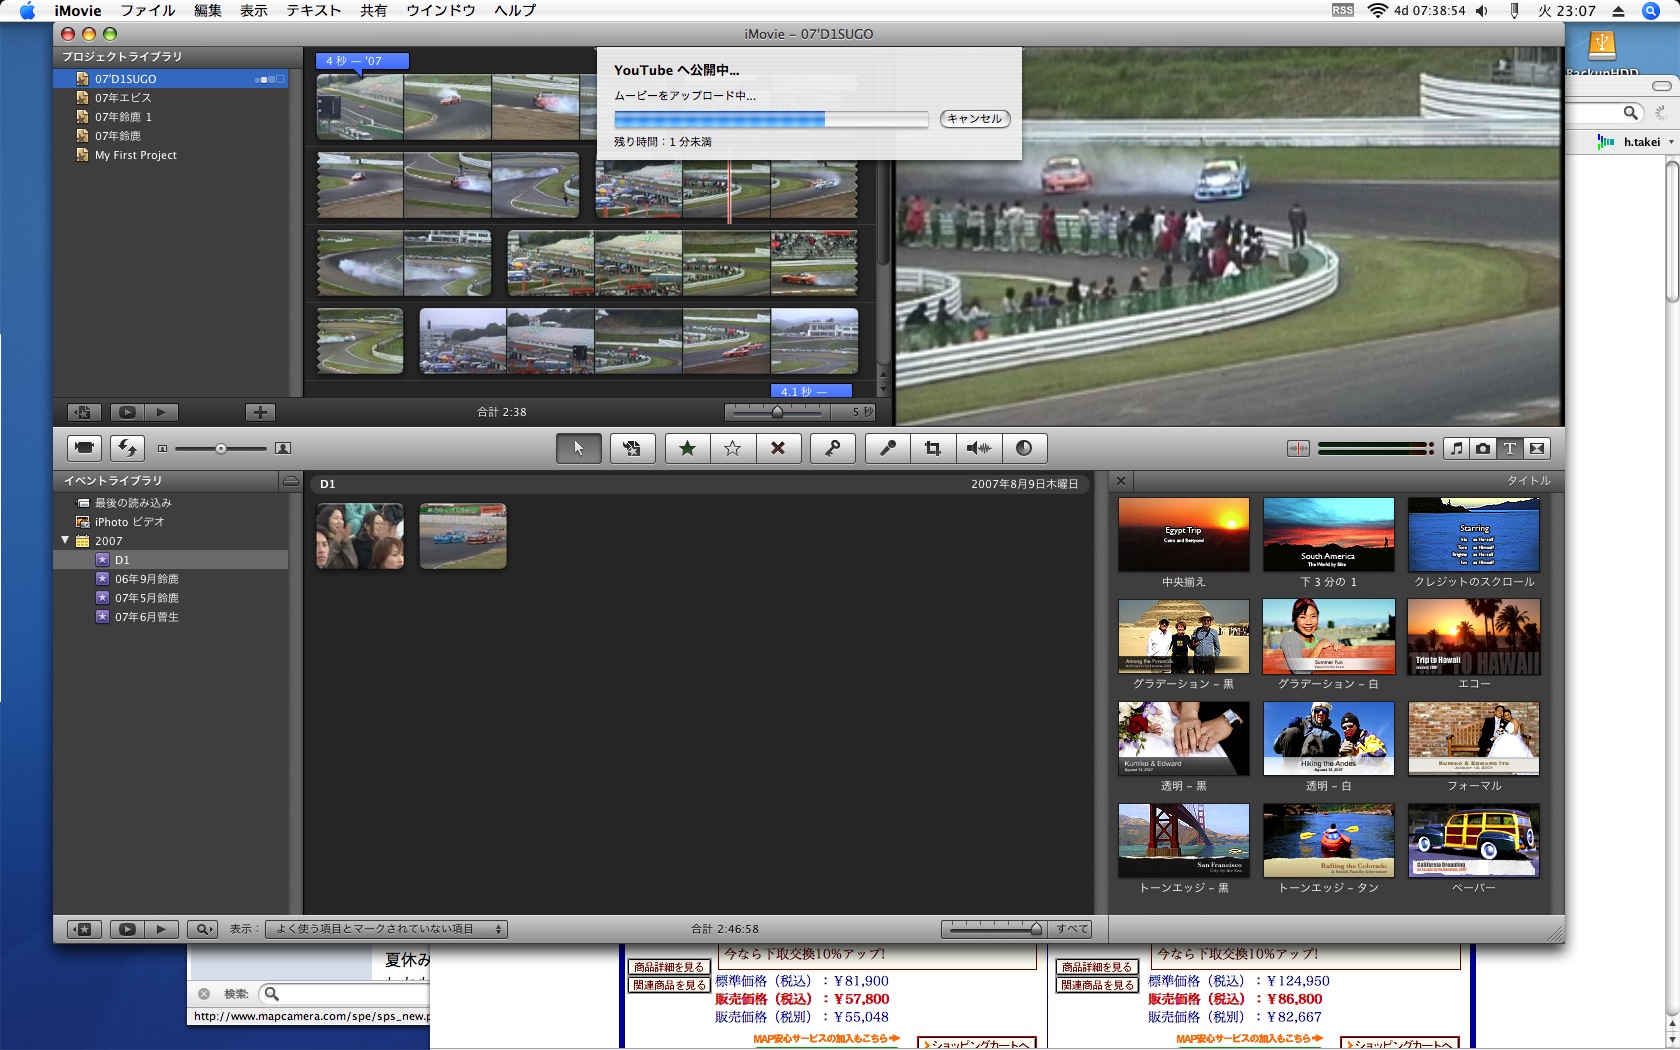
Task: Select the D1 event clip of spectators
Action: (x=360, y=536)
